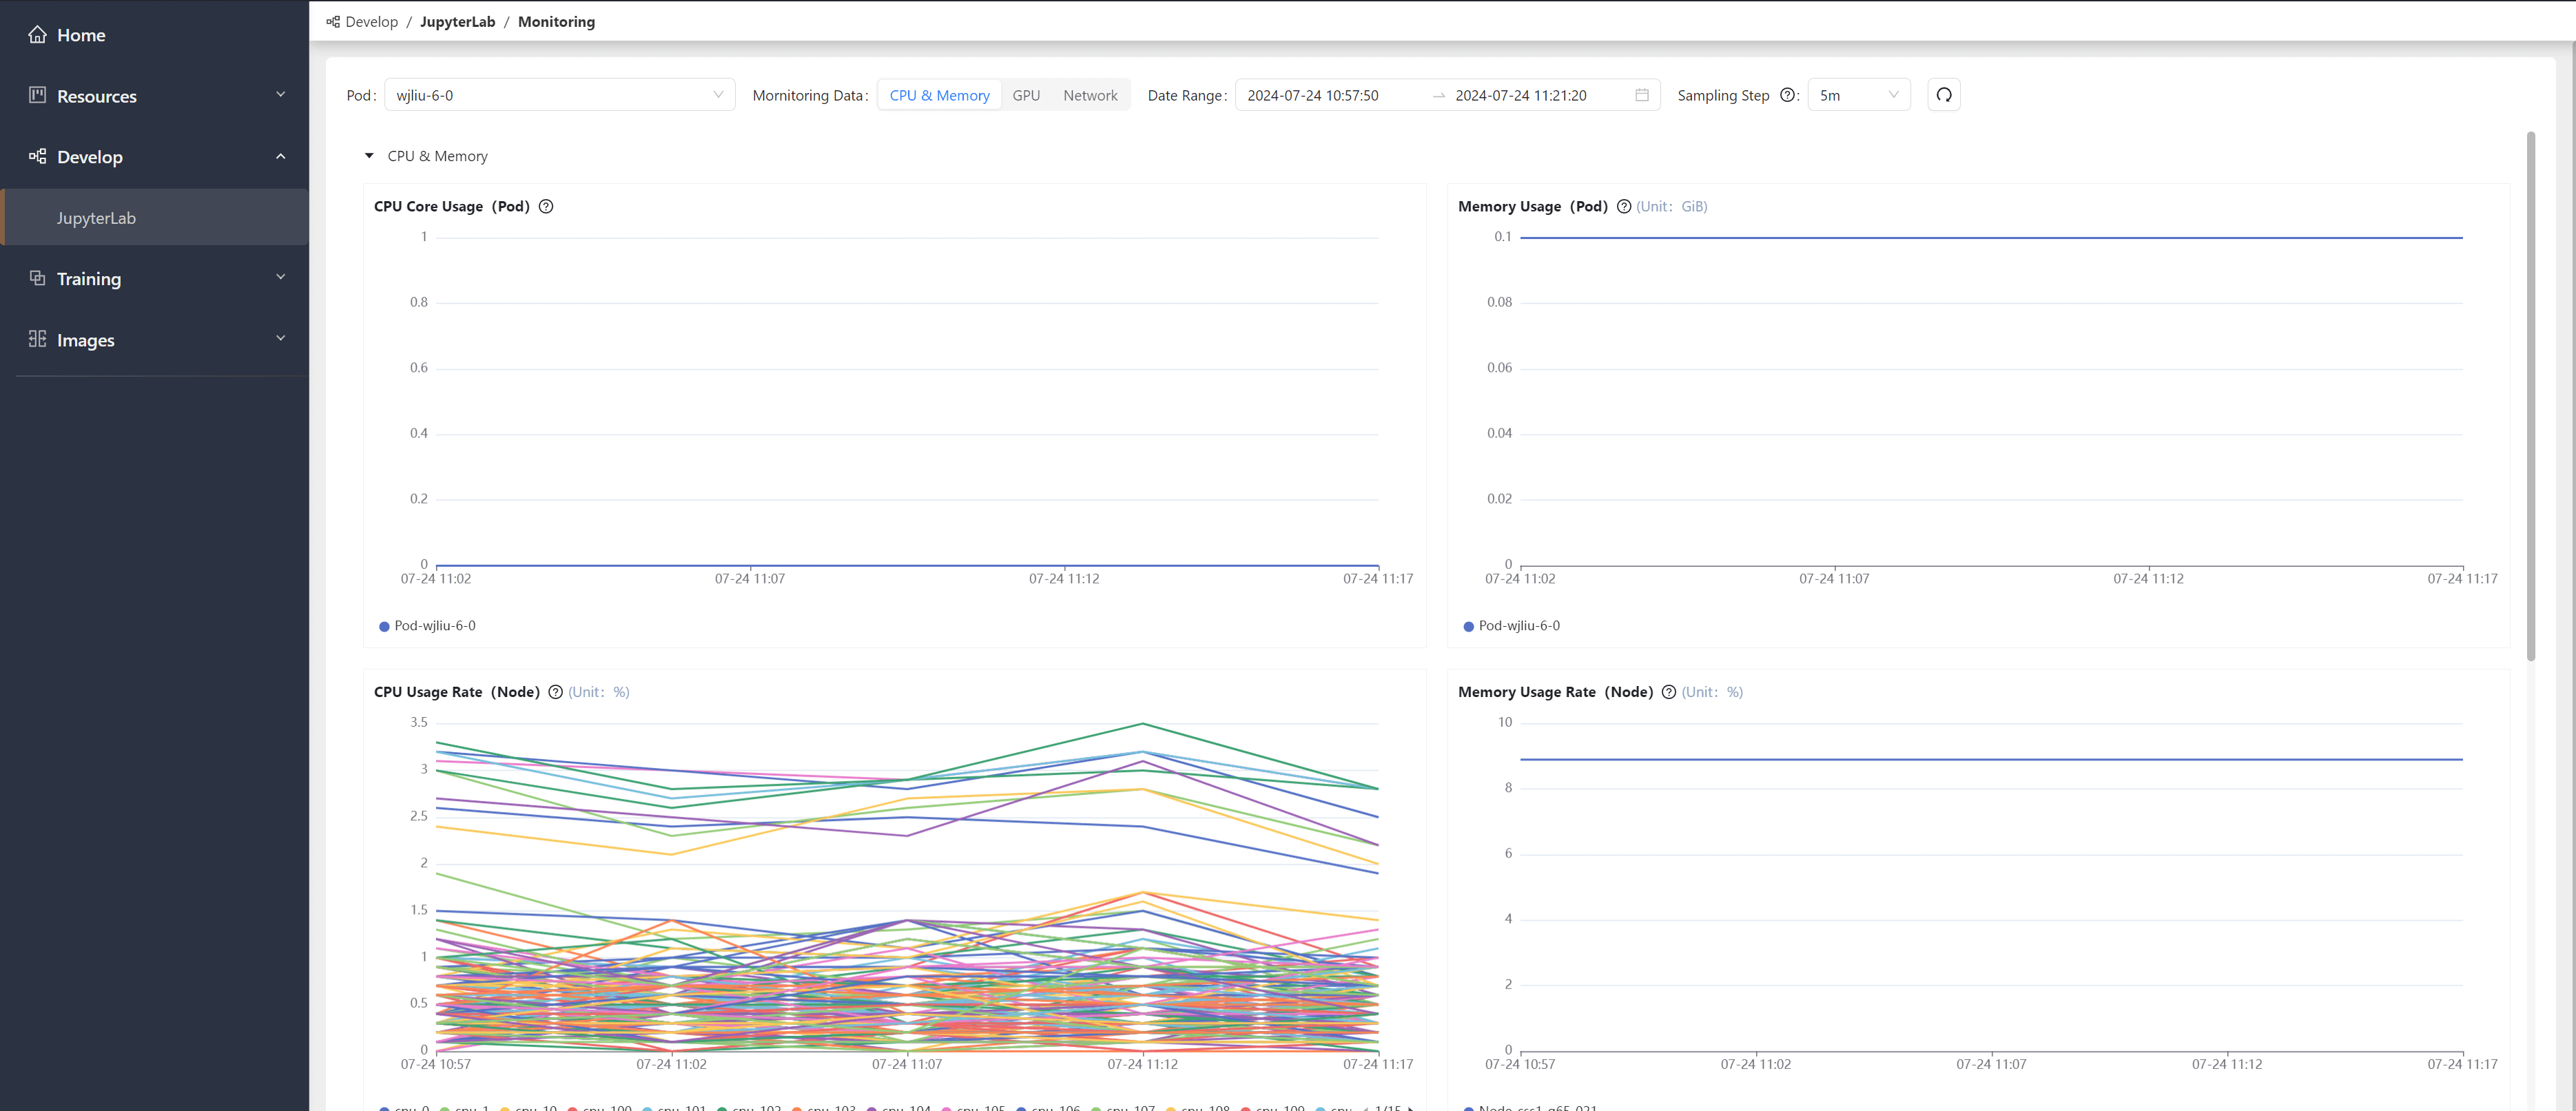2576x1111 pixels.
Task: Collapse the Develop menu chevron
Action: point(281,156)
